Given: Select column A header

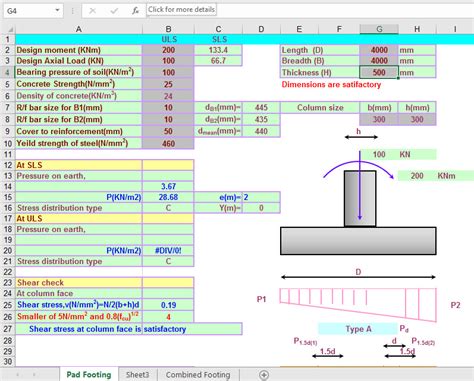Looking at the screenshot, I should [79, 29].
